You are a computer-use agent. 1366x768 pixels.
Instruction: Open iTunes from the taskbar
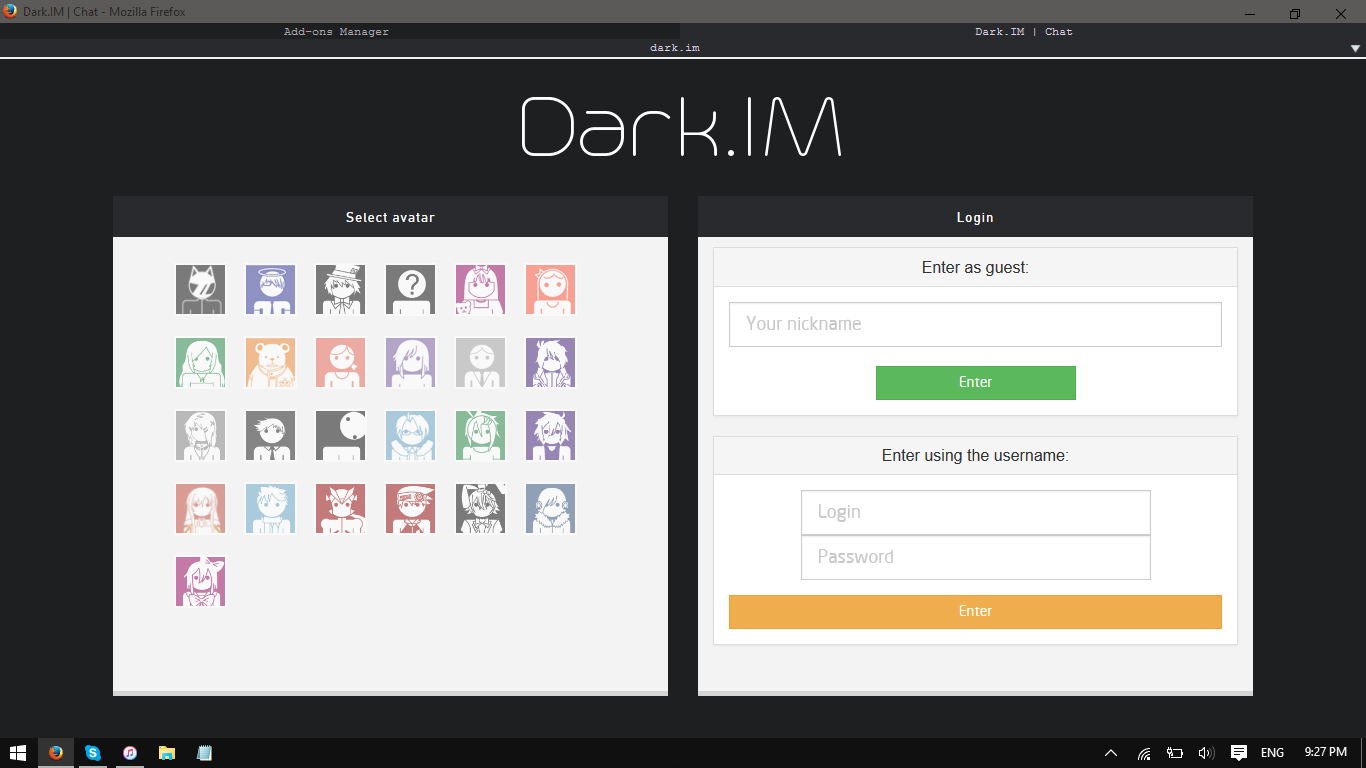coord(130,753)
